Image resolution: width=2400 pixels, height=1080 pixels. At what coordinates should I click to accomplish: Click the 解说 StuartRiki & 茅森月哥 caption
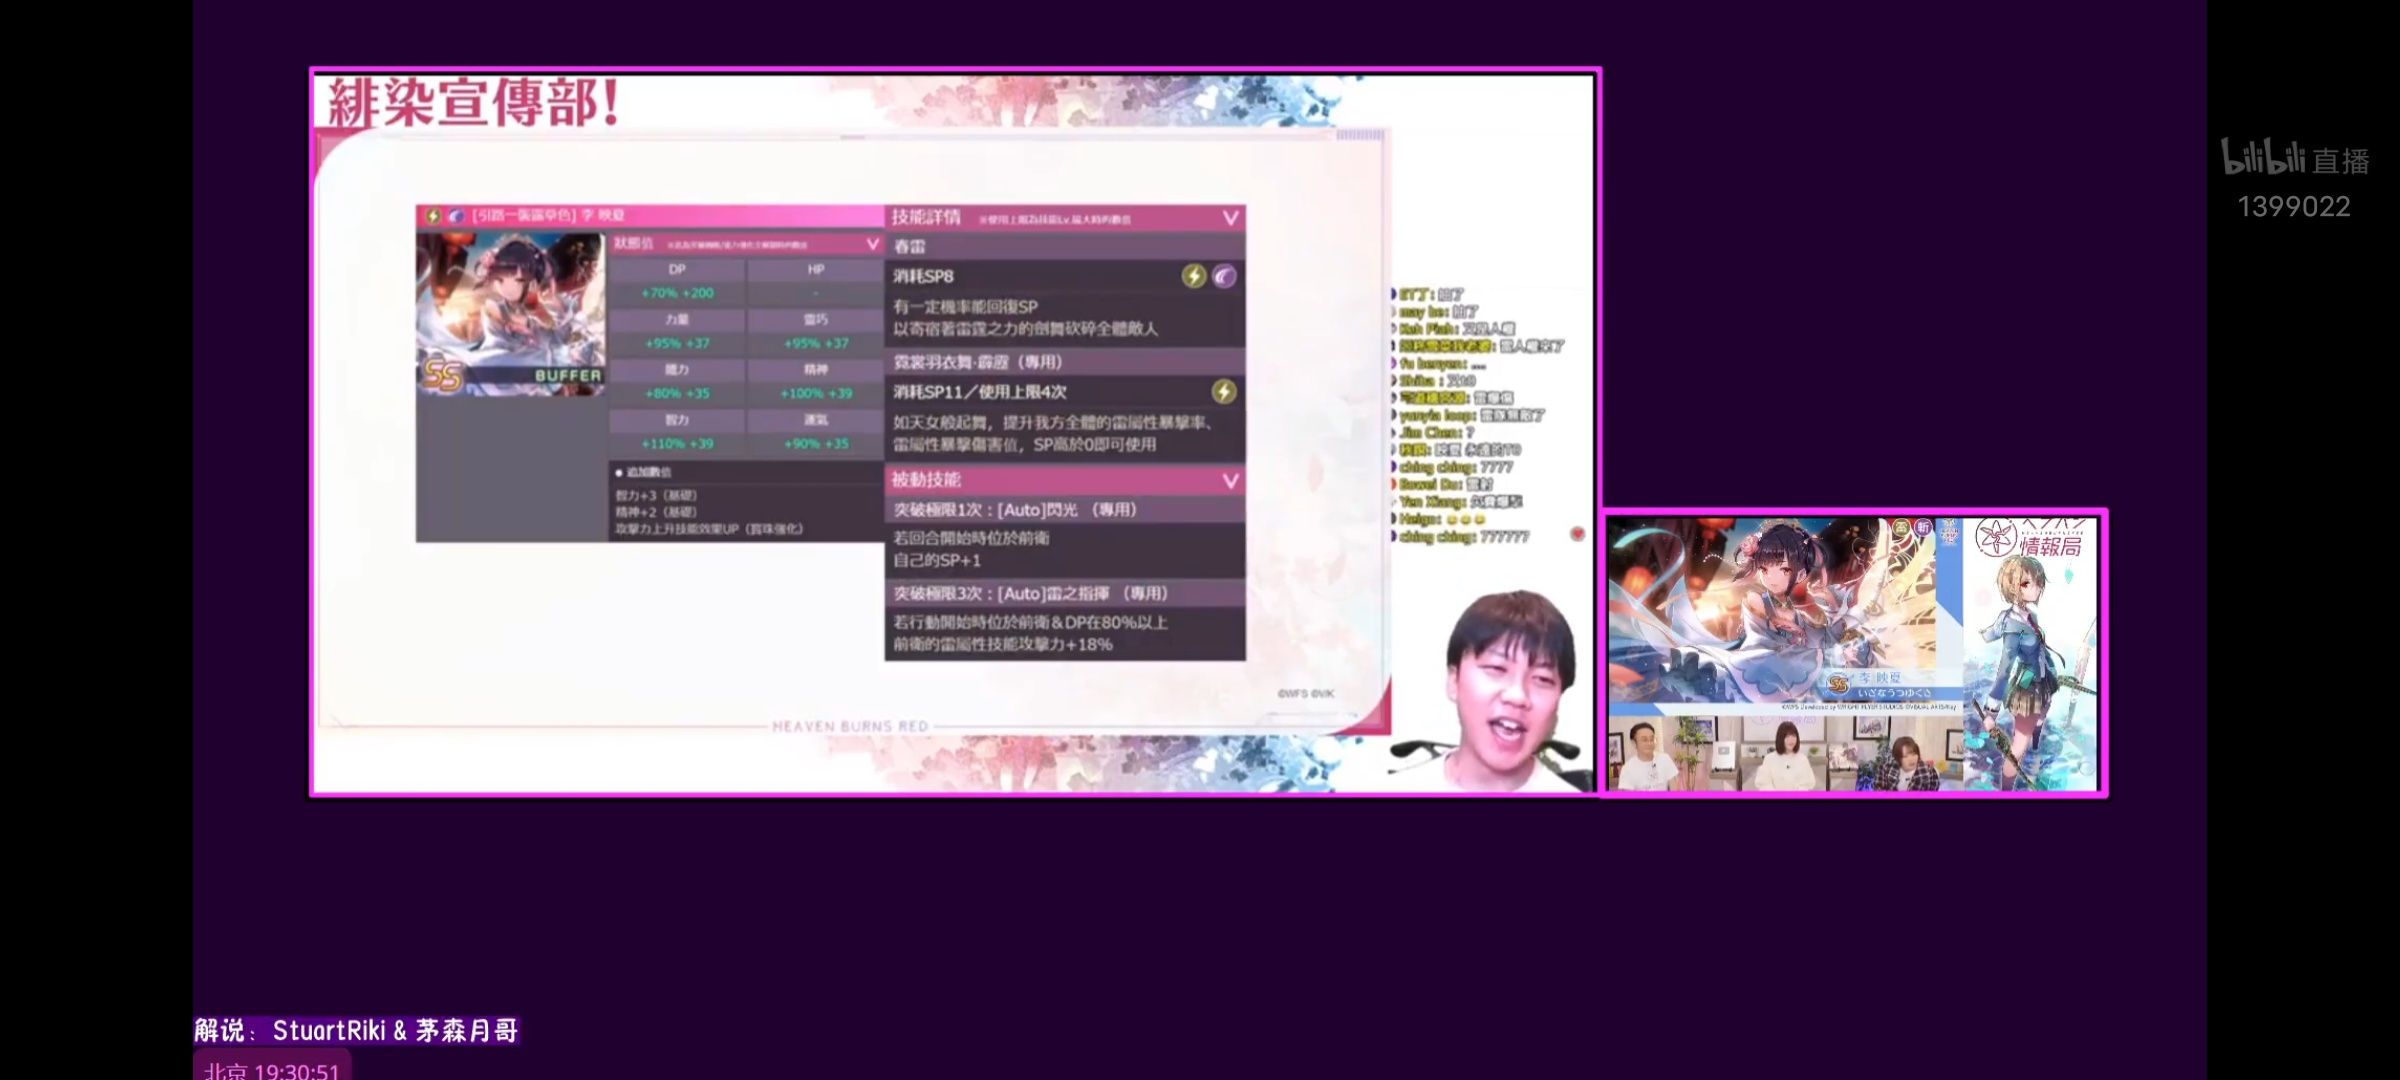357,1031
